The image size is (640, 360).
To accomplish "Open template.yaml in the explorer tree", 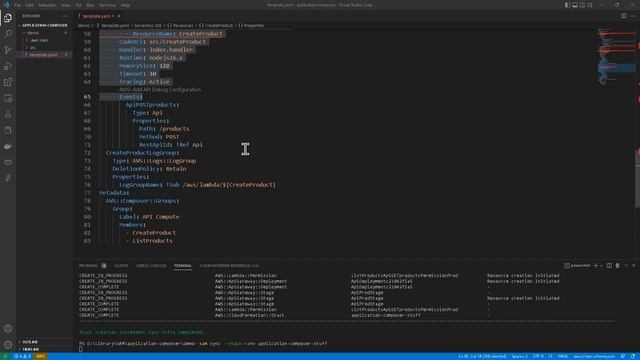I will click(43, 55).
